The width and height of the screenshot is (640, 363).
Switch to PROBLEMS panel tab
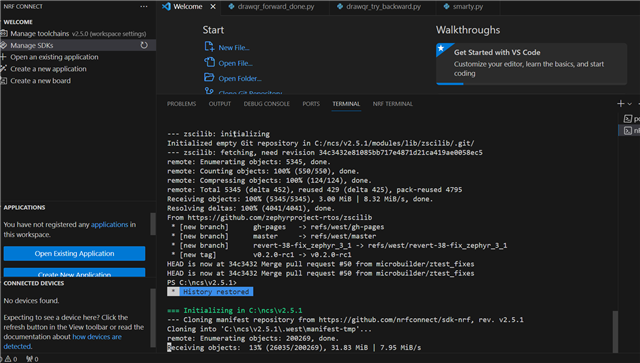pos(182,104)
